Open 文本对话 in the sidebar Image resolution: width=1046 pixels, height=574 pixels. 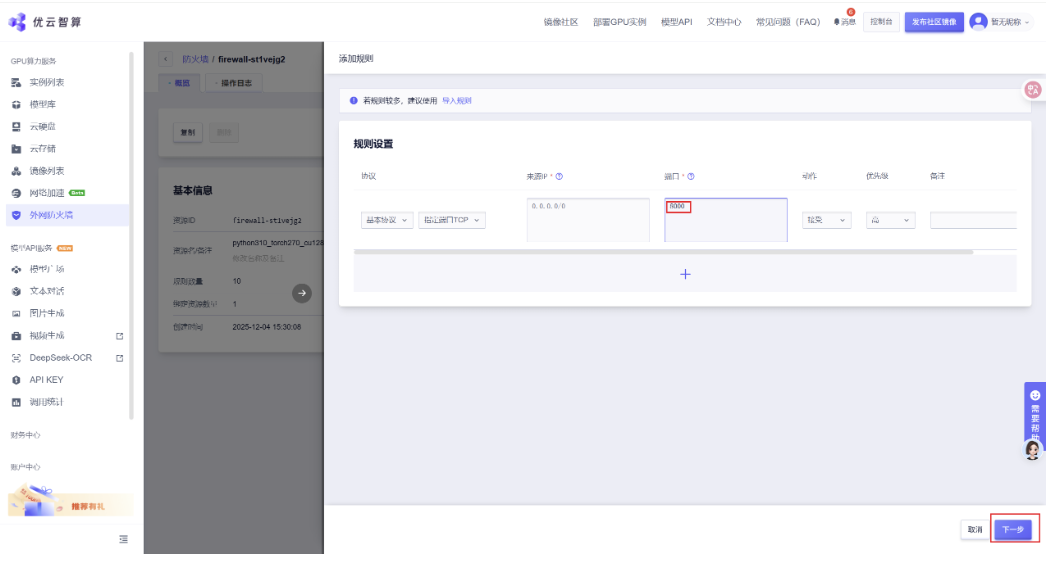pos(47,291)
